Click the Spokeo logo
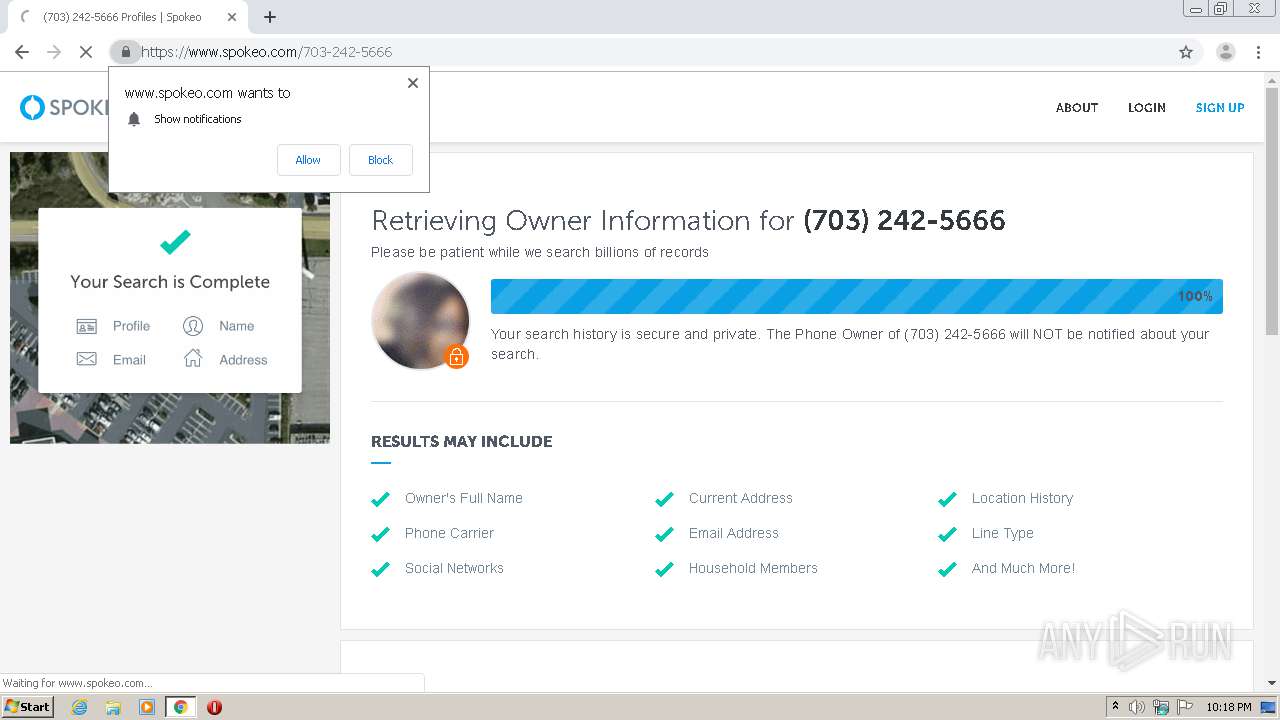The width and height of the screenshot is (1280, 720). [64, 107]
